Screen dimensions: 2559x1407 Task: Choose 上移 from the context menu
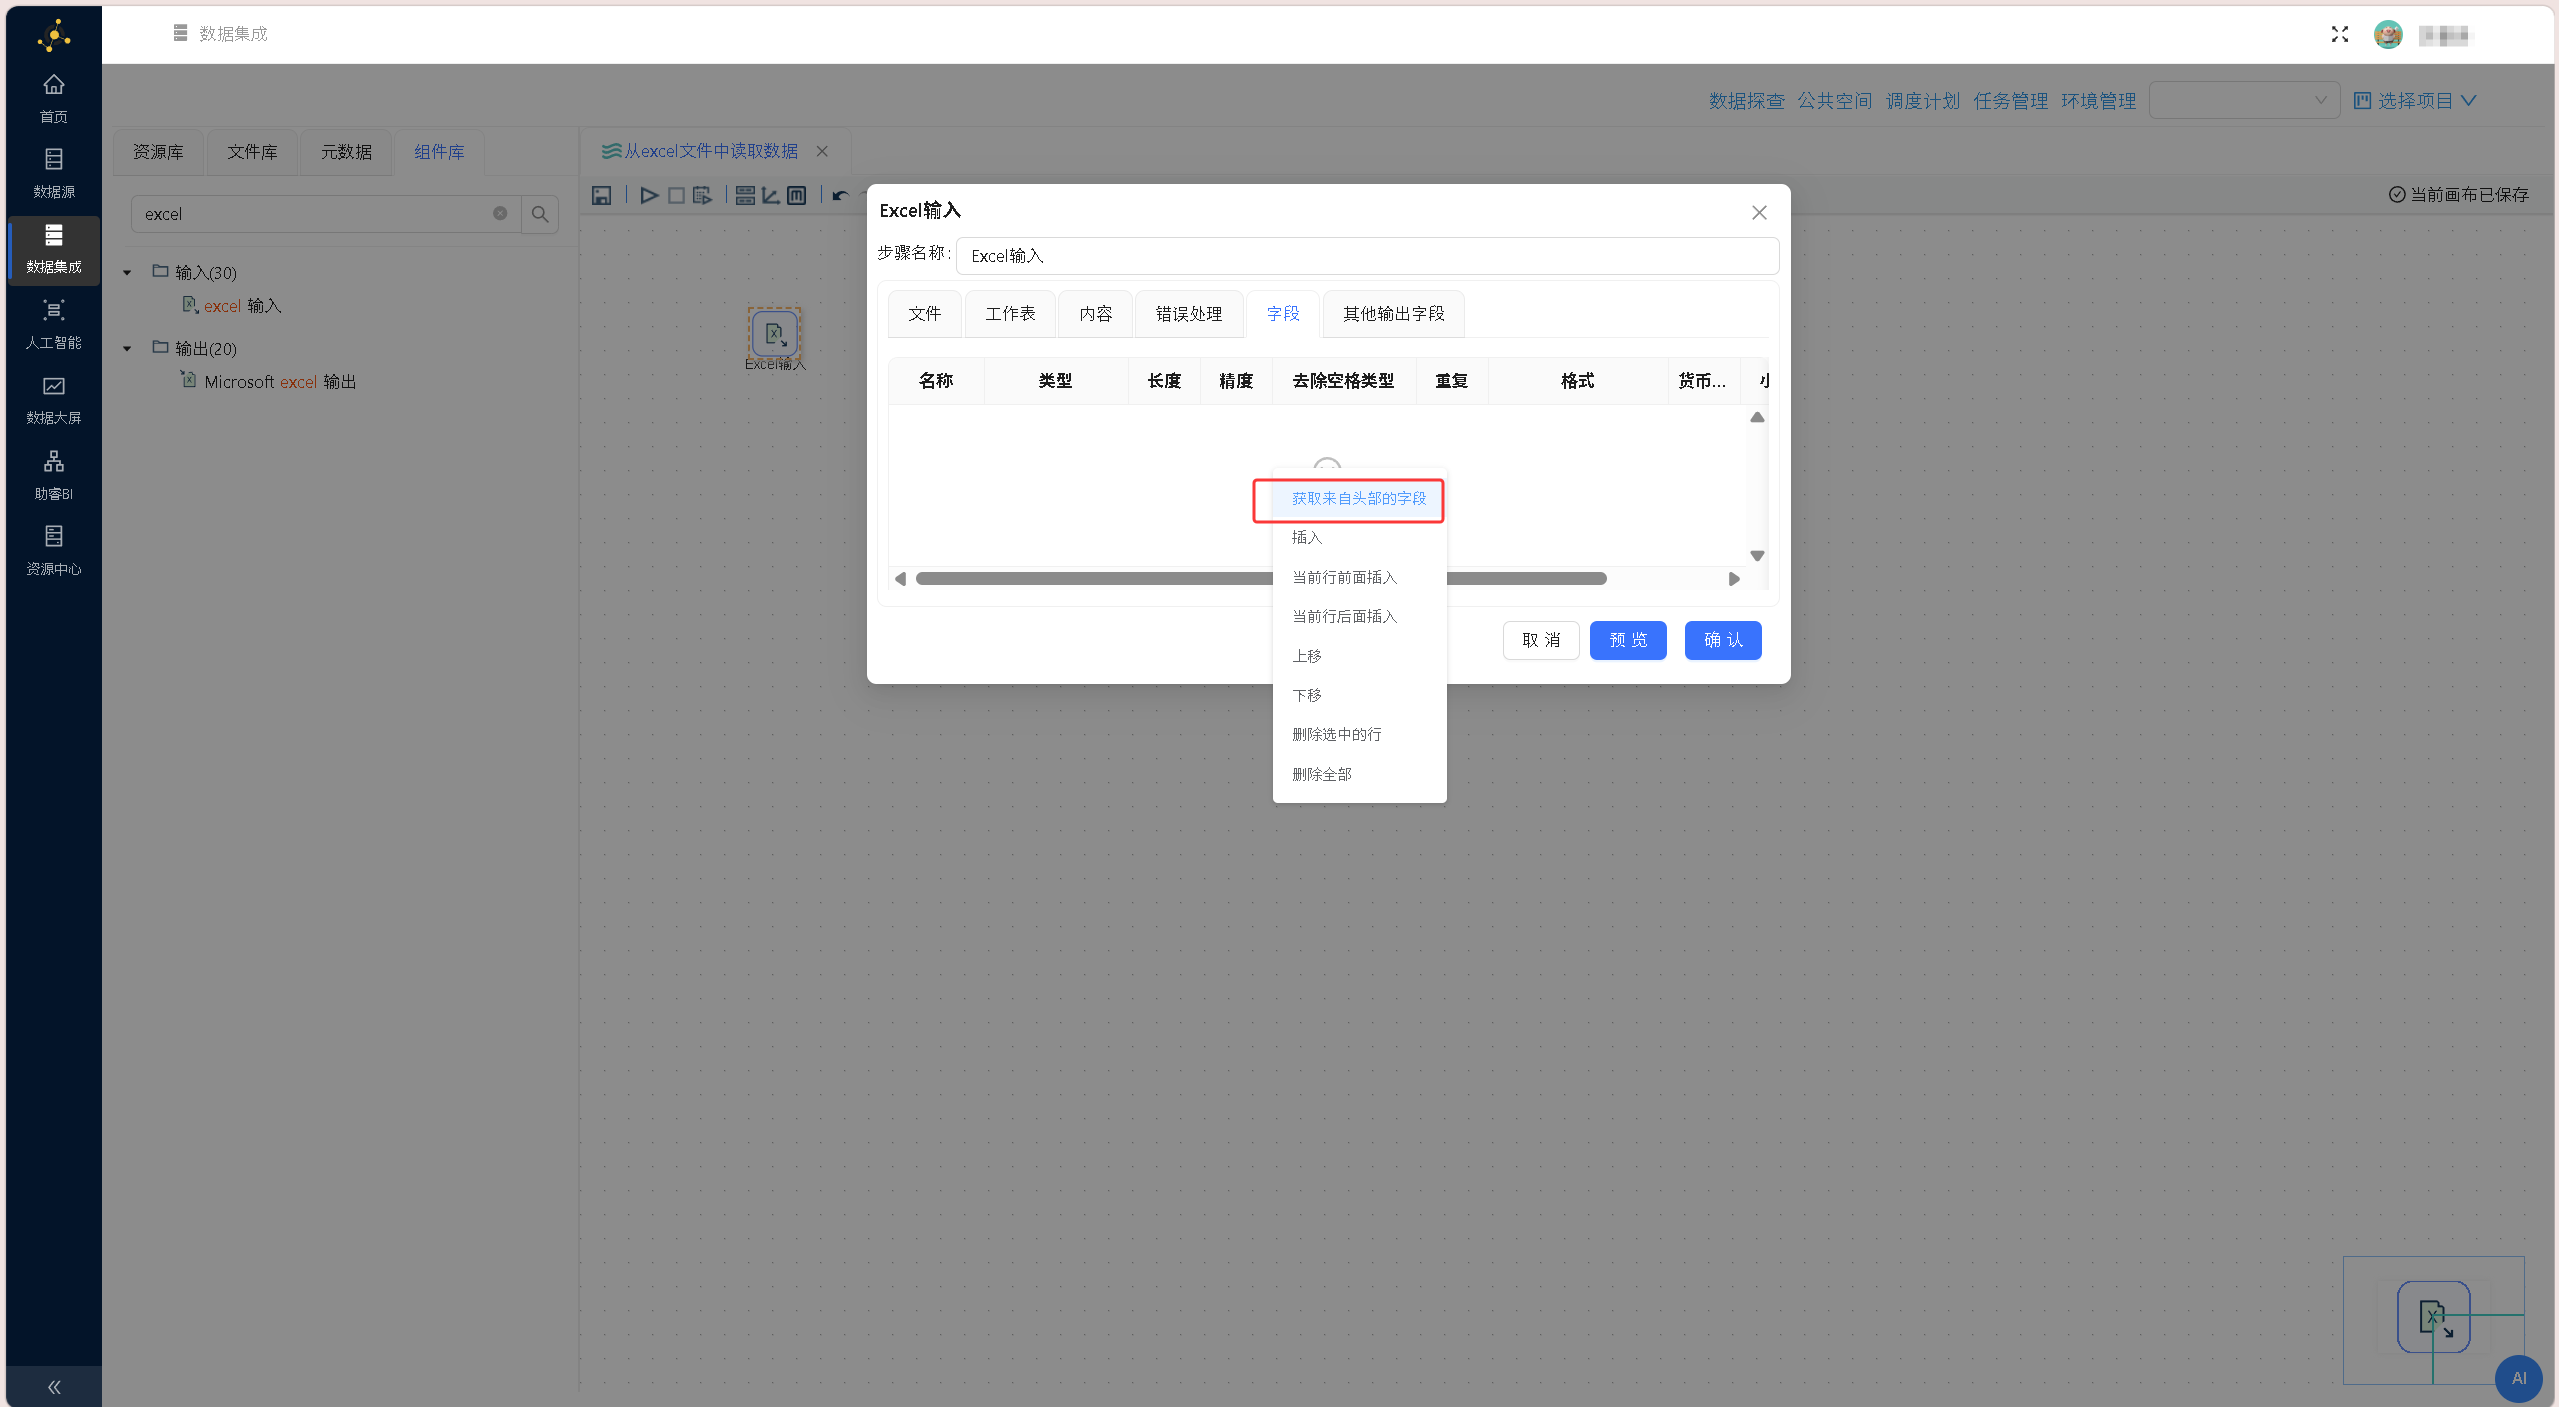1359,656
